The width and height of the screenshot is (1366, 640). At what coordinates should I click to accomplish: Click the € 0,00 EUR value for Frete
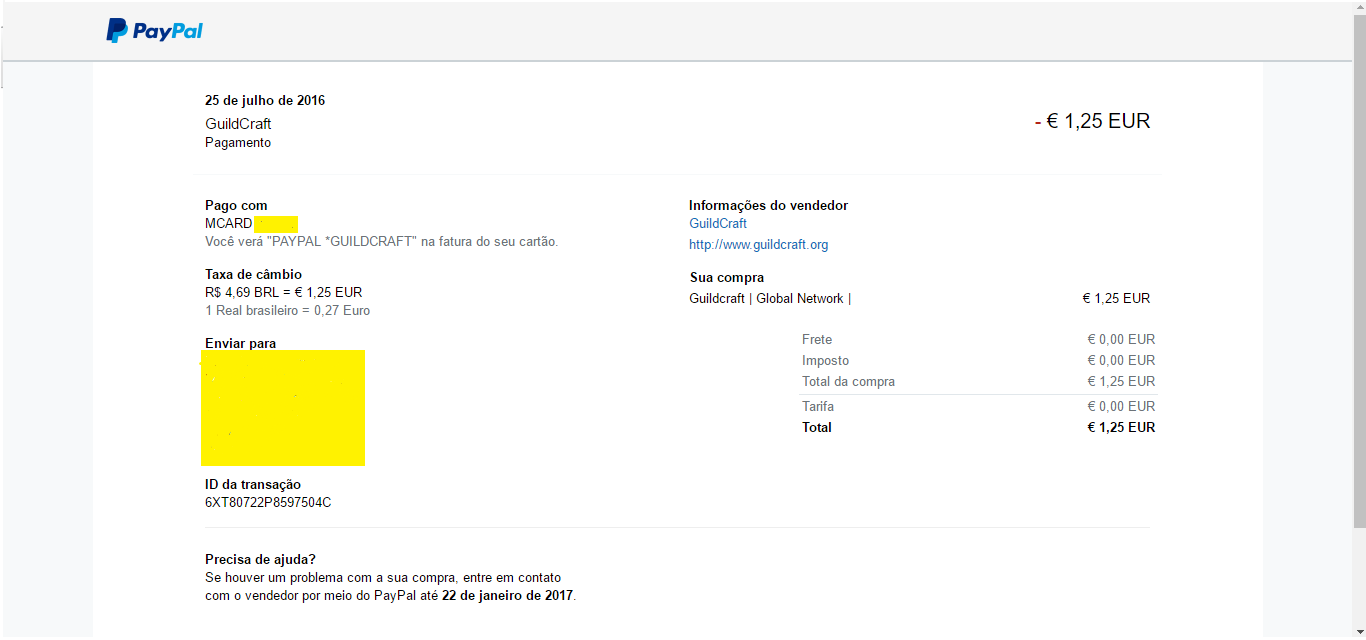[1121, 340]
